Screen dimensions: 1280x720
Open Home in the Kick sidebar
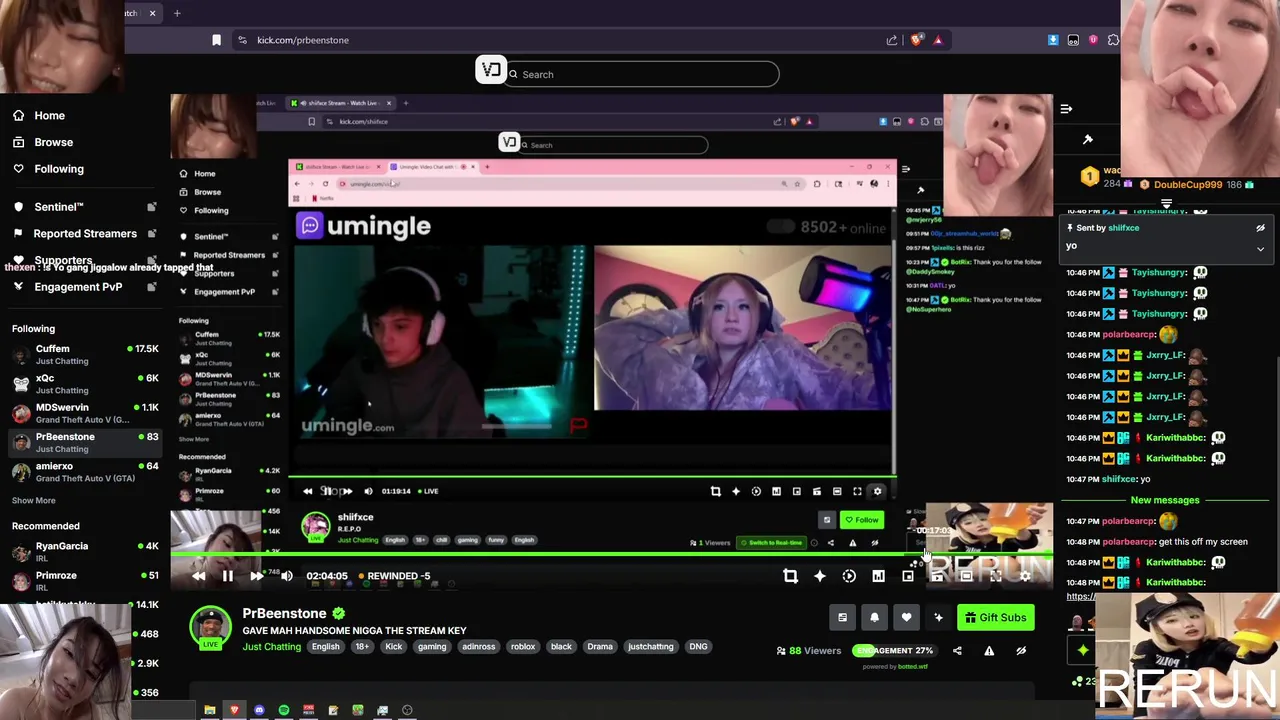(49, 116)
